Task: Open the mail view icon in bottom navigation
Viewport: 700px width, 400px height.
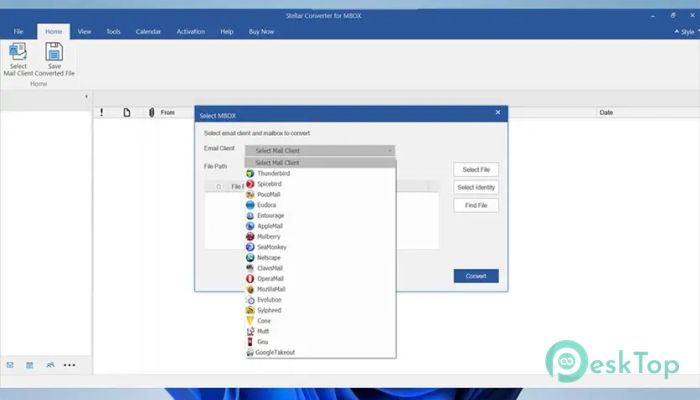Action: [x=10, y=365]
